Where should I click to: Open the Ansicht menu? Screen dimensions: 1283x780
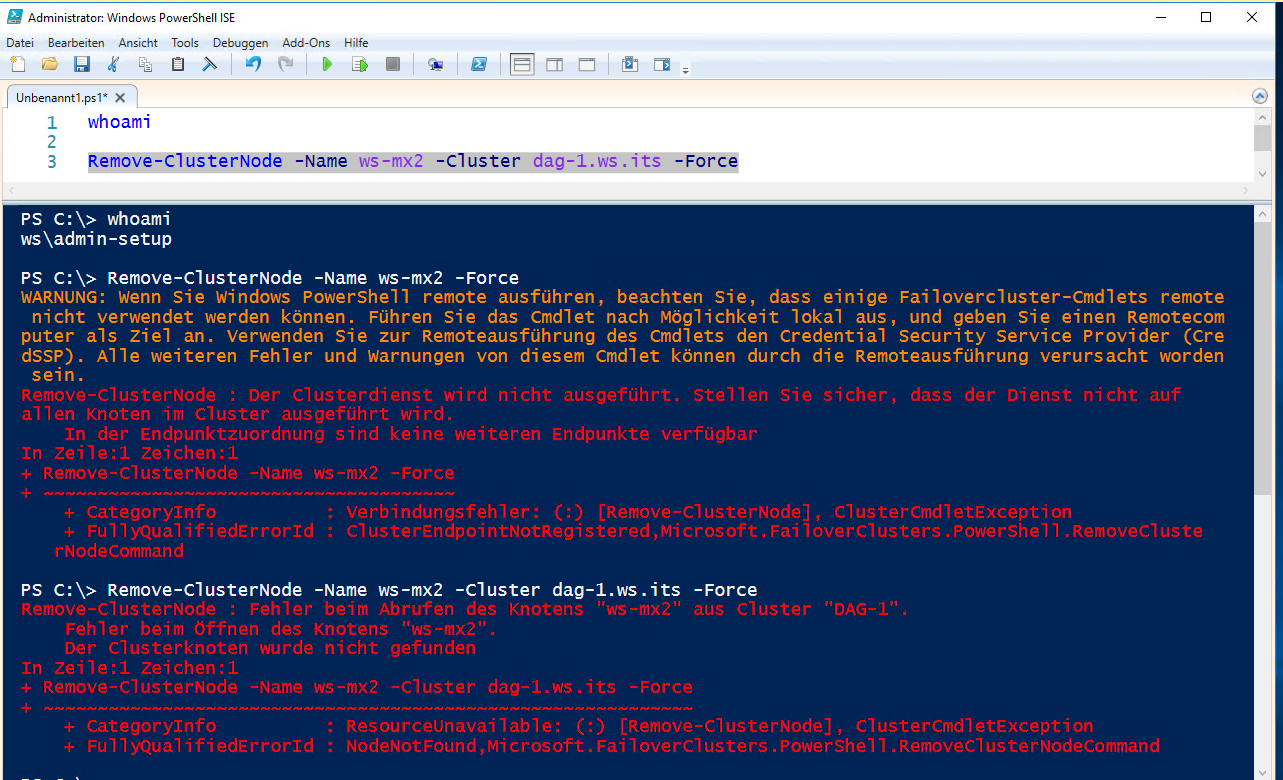click(138, 43)
